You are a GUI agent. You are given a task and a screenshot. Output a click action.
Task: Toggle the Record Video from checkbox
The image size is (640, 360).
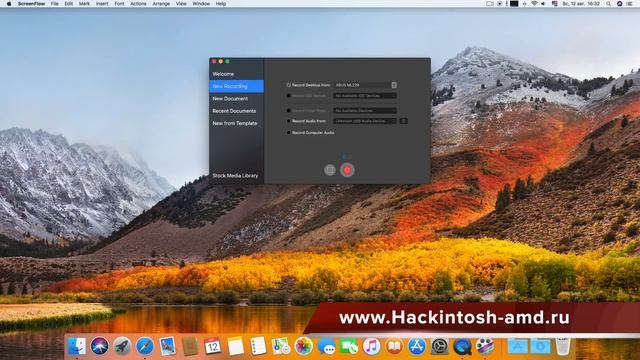[289, 111]
